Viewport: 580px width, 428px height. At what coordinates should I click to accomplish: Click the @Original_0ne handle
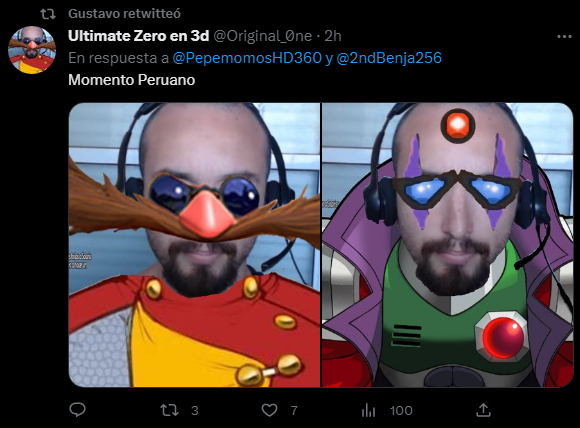(x=263, y=36)
